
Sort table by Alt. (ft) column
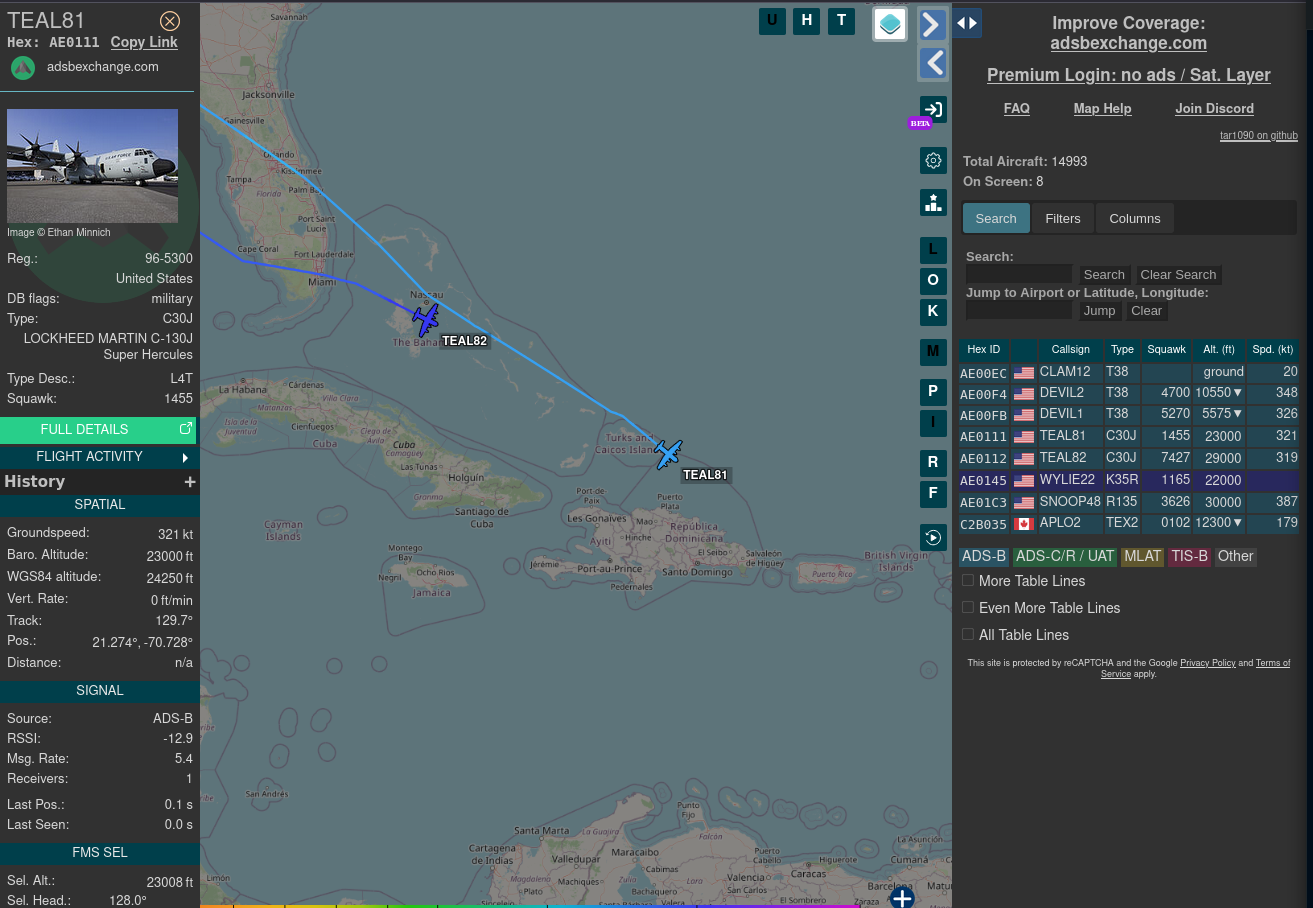click(1218, 350)
